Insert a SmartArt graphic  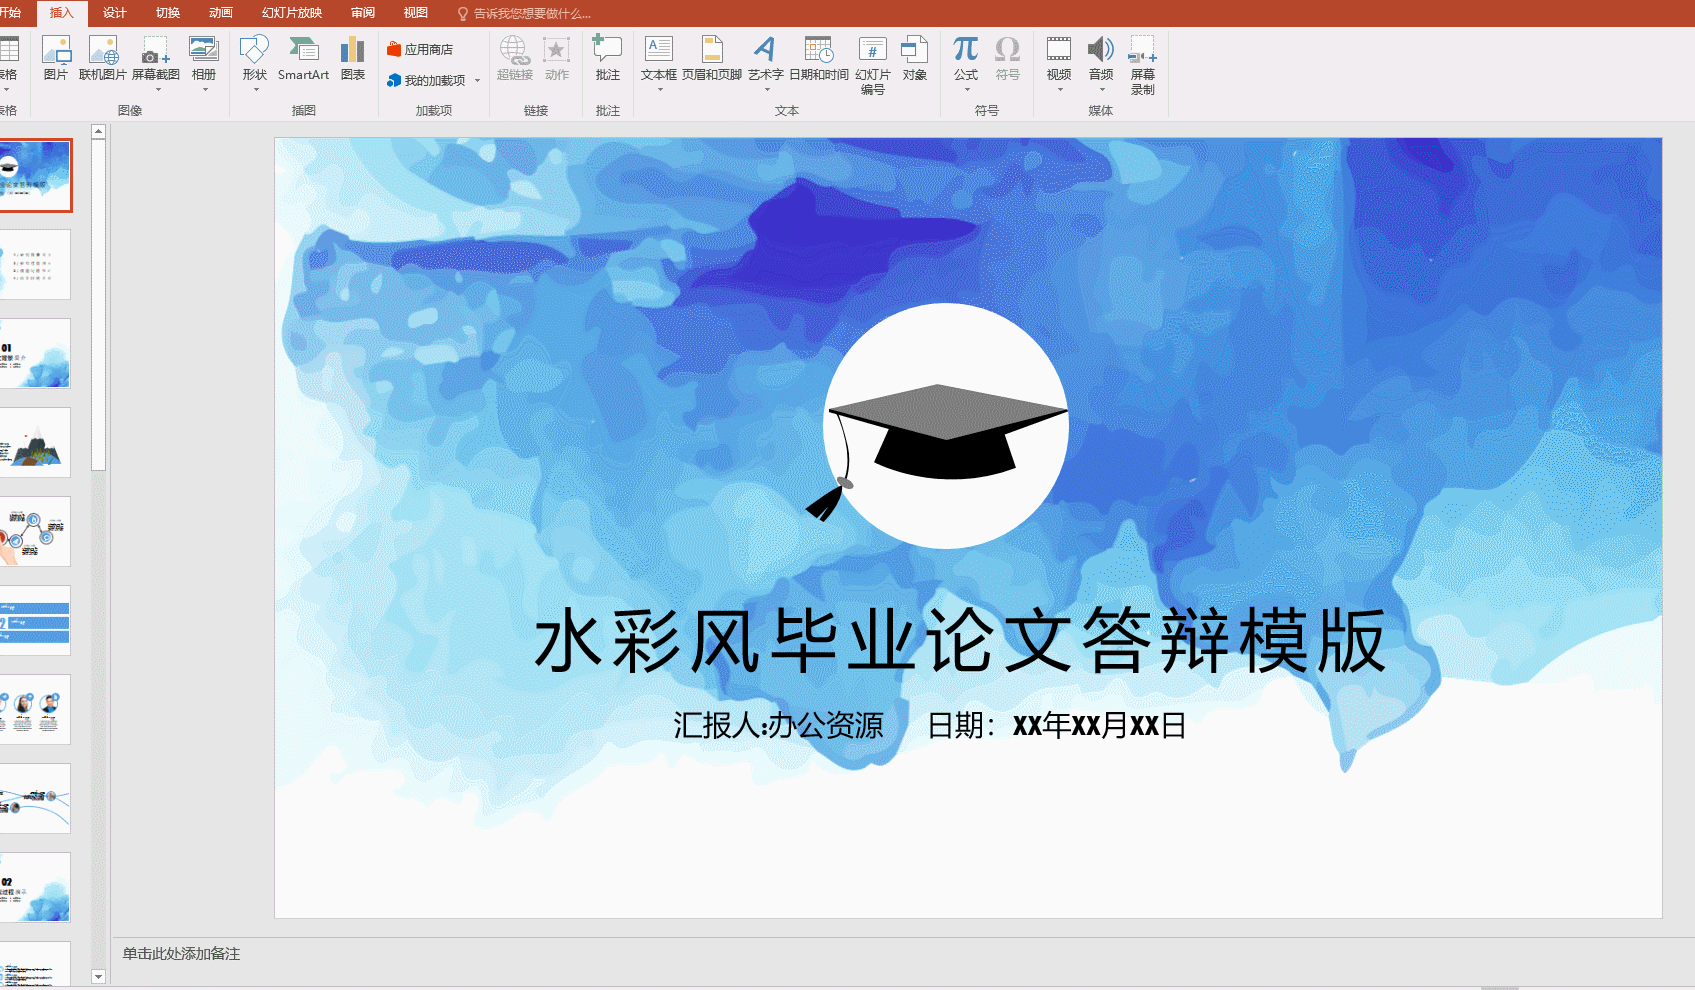coord(303,60)
